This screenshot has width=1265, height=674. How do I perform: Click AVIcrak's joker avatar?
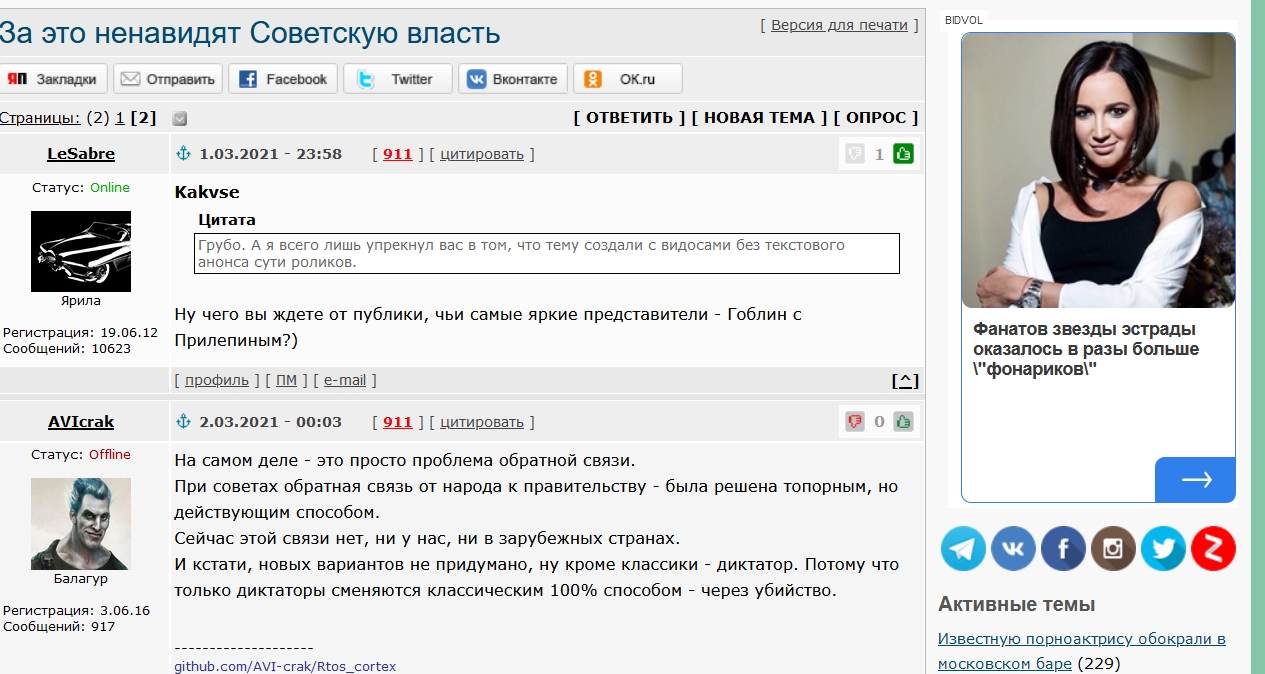tap(81, 523)
